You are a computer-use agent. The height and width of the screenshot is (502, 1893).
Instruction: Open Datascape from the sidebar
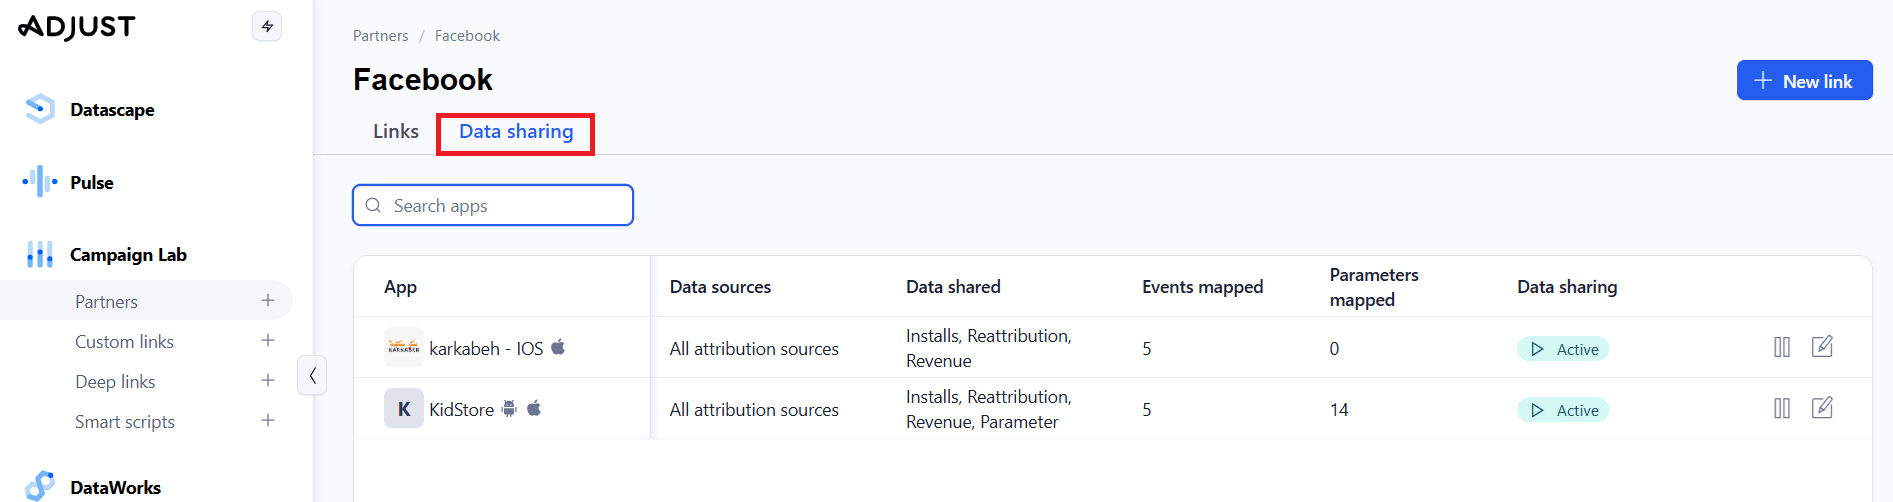pos(111,110)
